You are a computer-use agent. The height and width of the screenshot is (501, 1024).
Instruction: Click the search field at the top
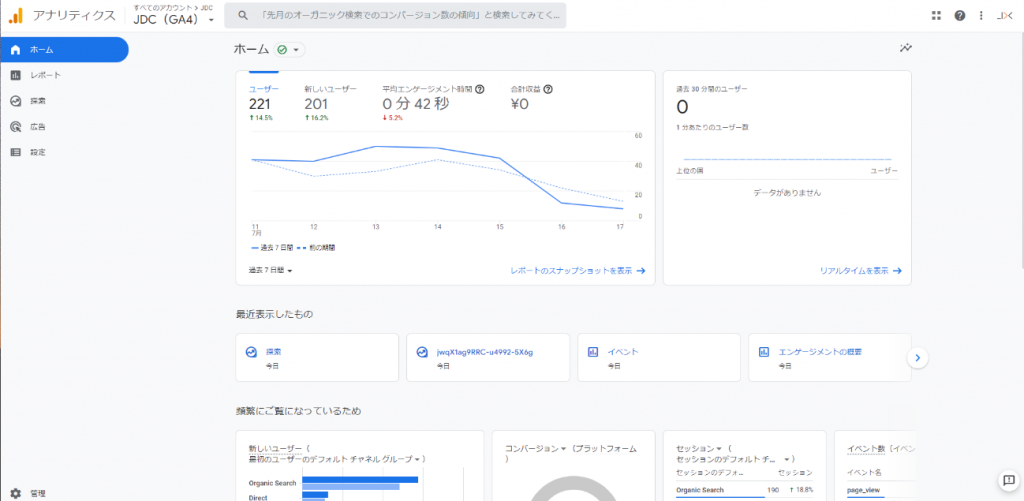[x=395, y=15]
